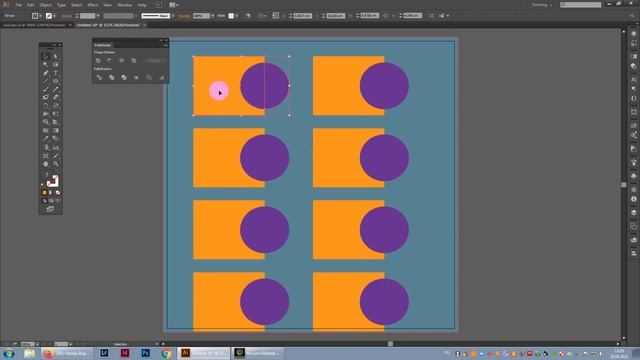This screenshot has height=360, width=640.
Task: Open the Effect menu
Action: click(93, 5)
